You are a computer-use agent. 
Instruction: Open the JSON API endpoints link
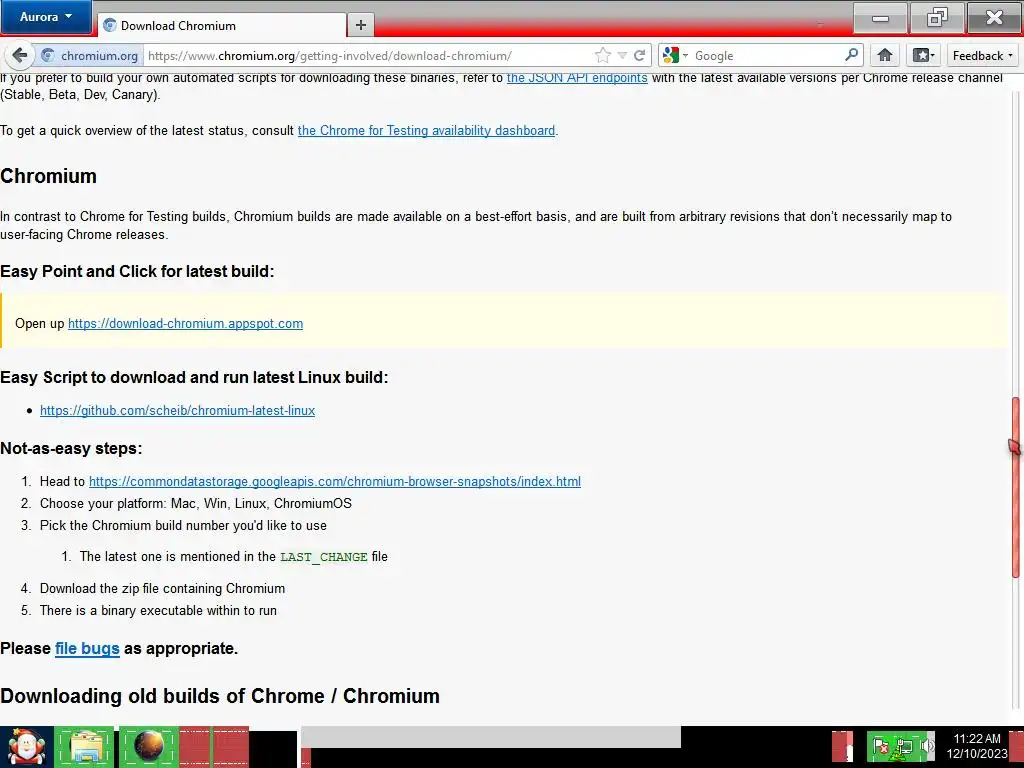point(577,78)
